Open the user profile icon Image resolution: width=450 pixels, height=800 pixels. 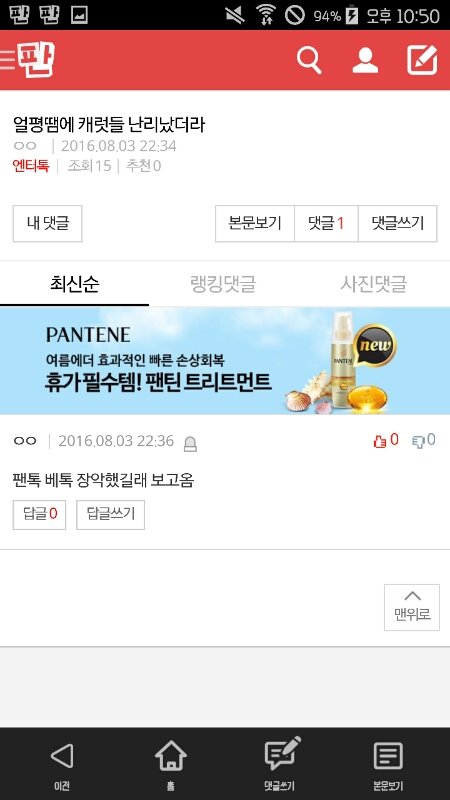tap(365, 60)
